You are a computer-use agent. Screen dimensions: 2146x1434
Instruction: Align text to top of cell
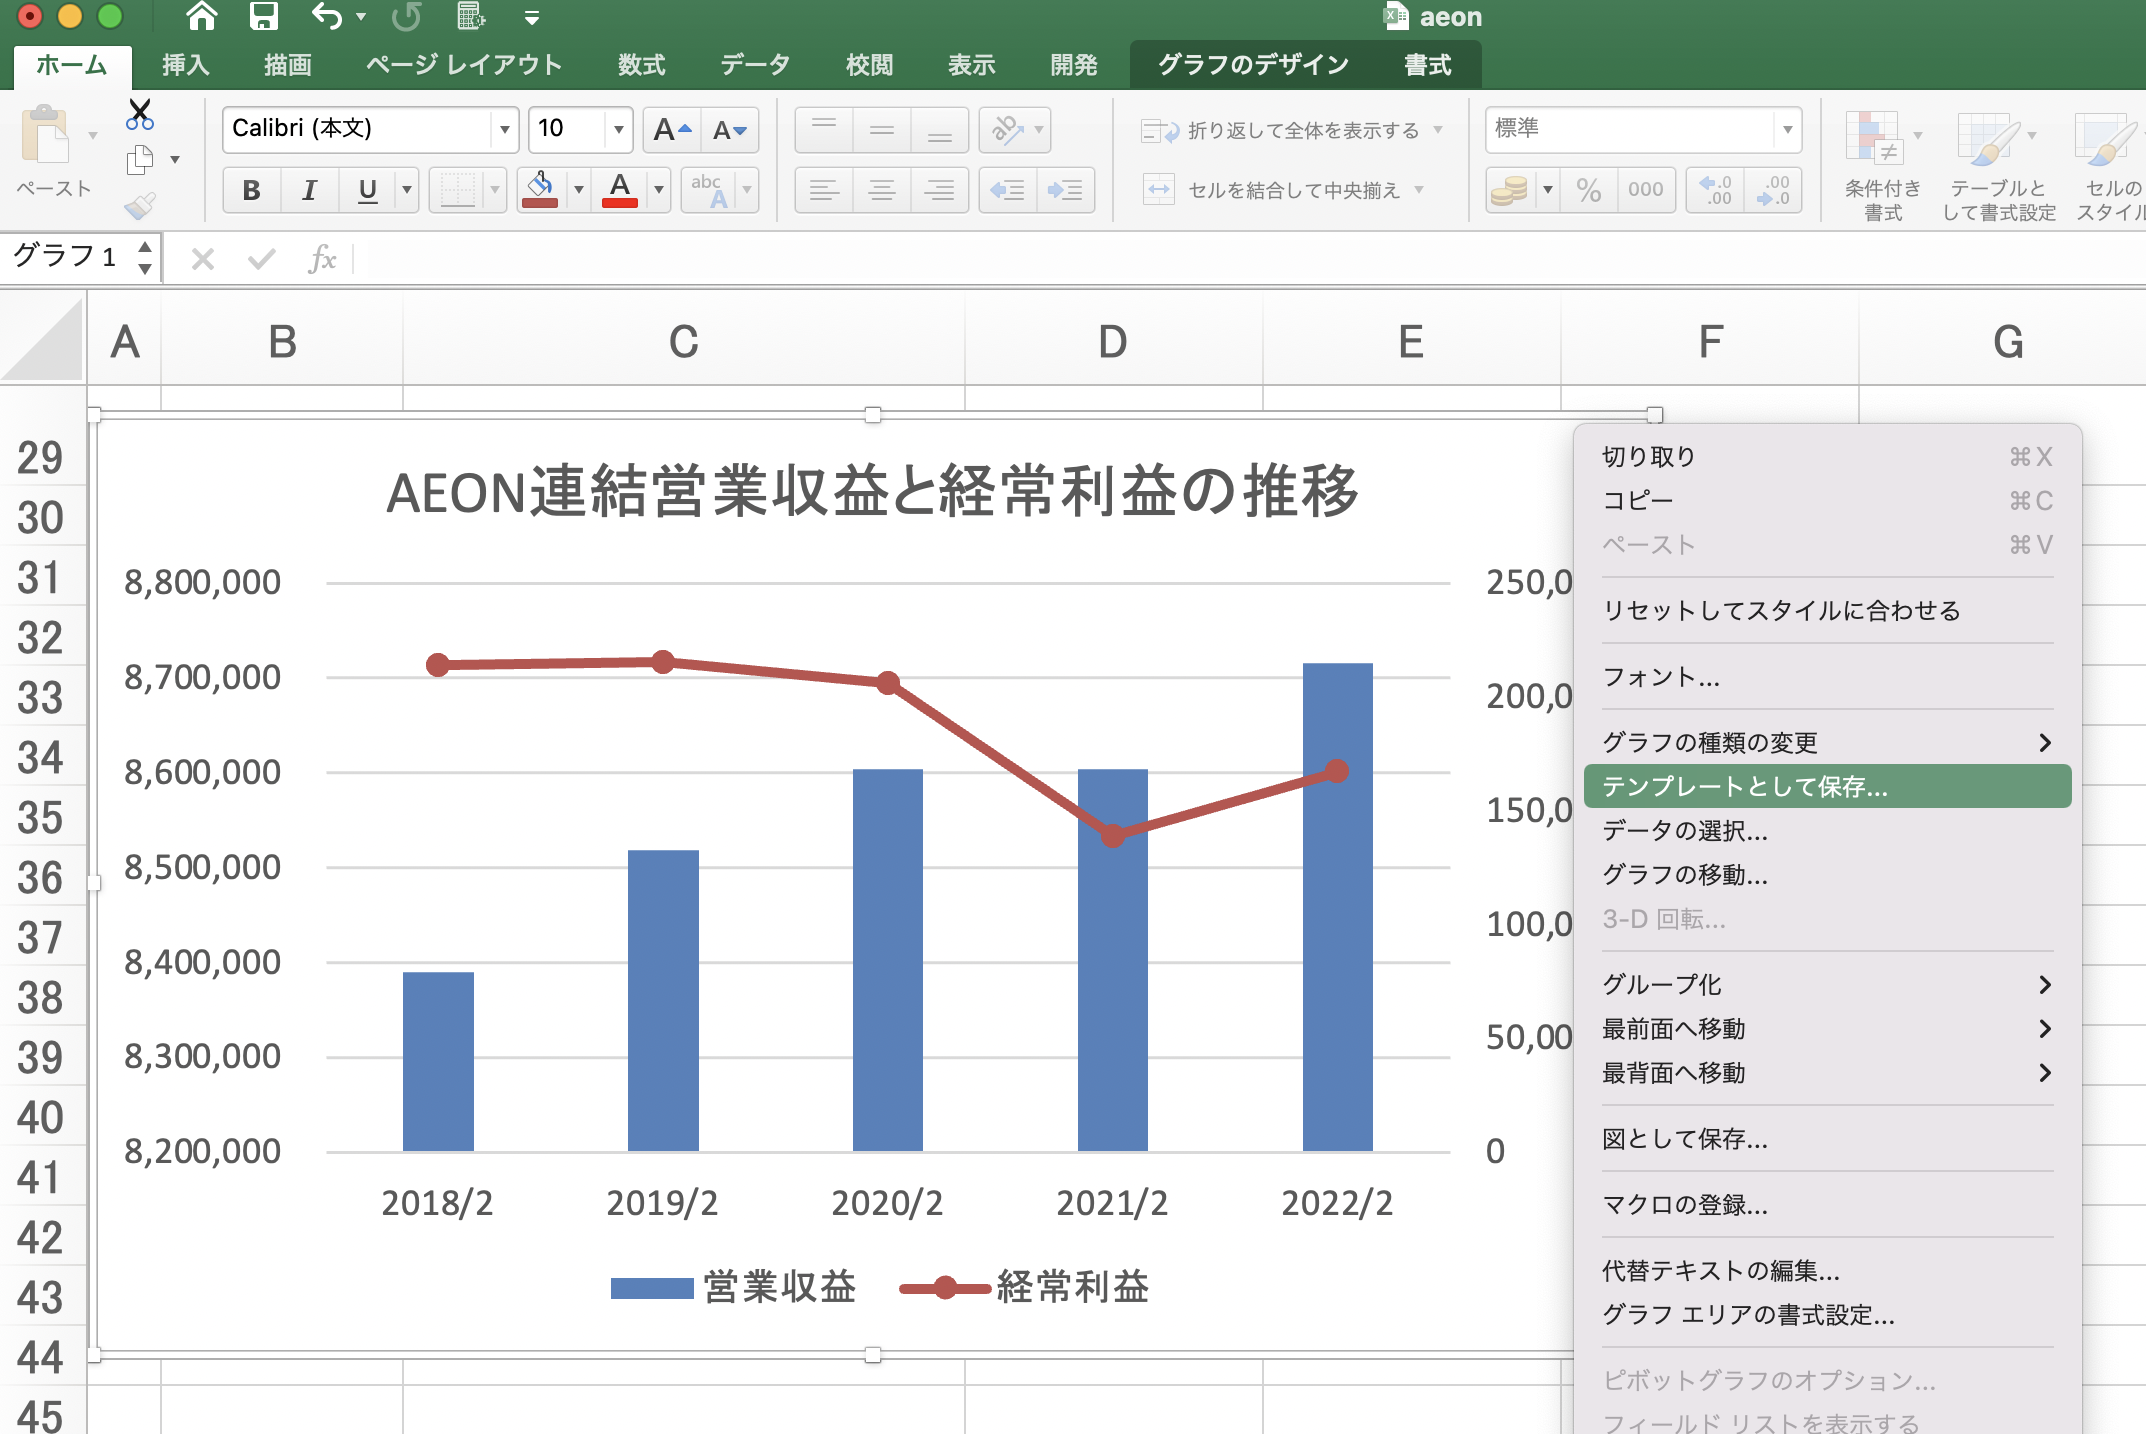coord(824,130)
